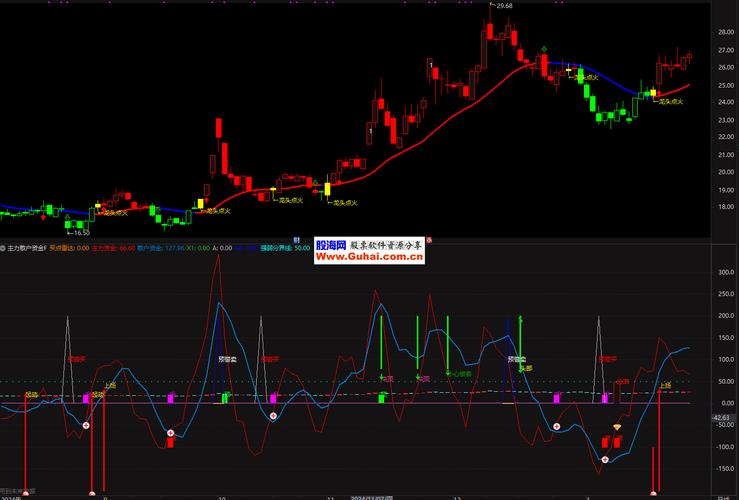Screen dimensions: 739x500
Task: Click the white A: 0.00 readout
Action: click(222, 248)
